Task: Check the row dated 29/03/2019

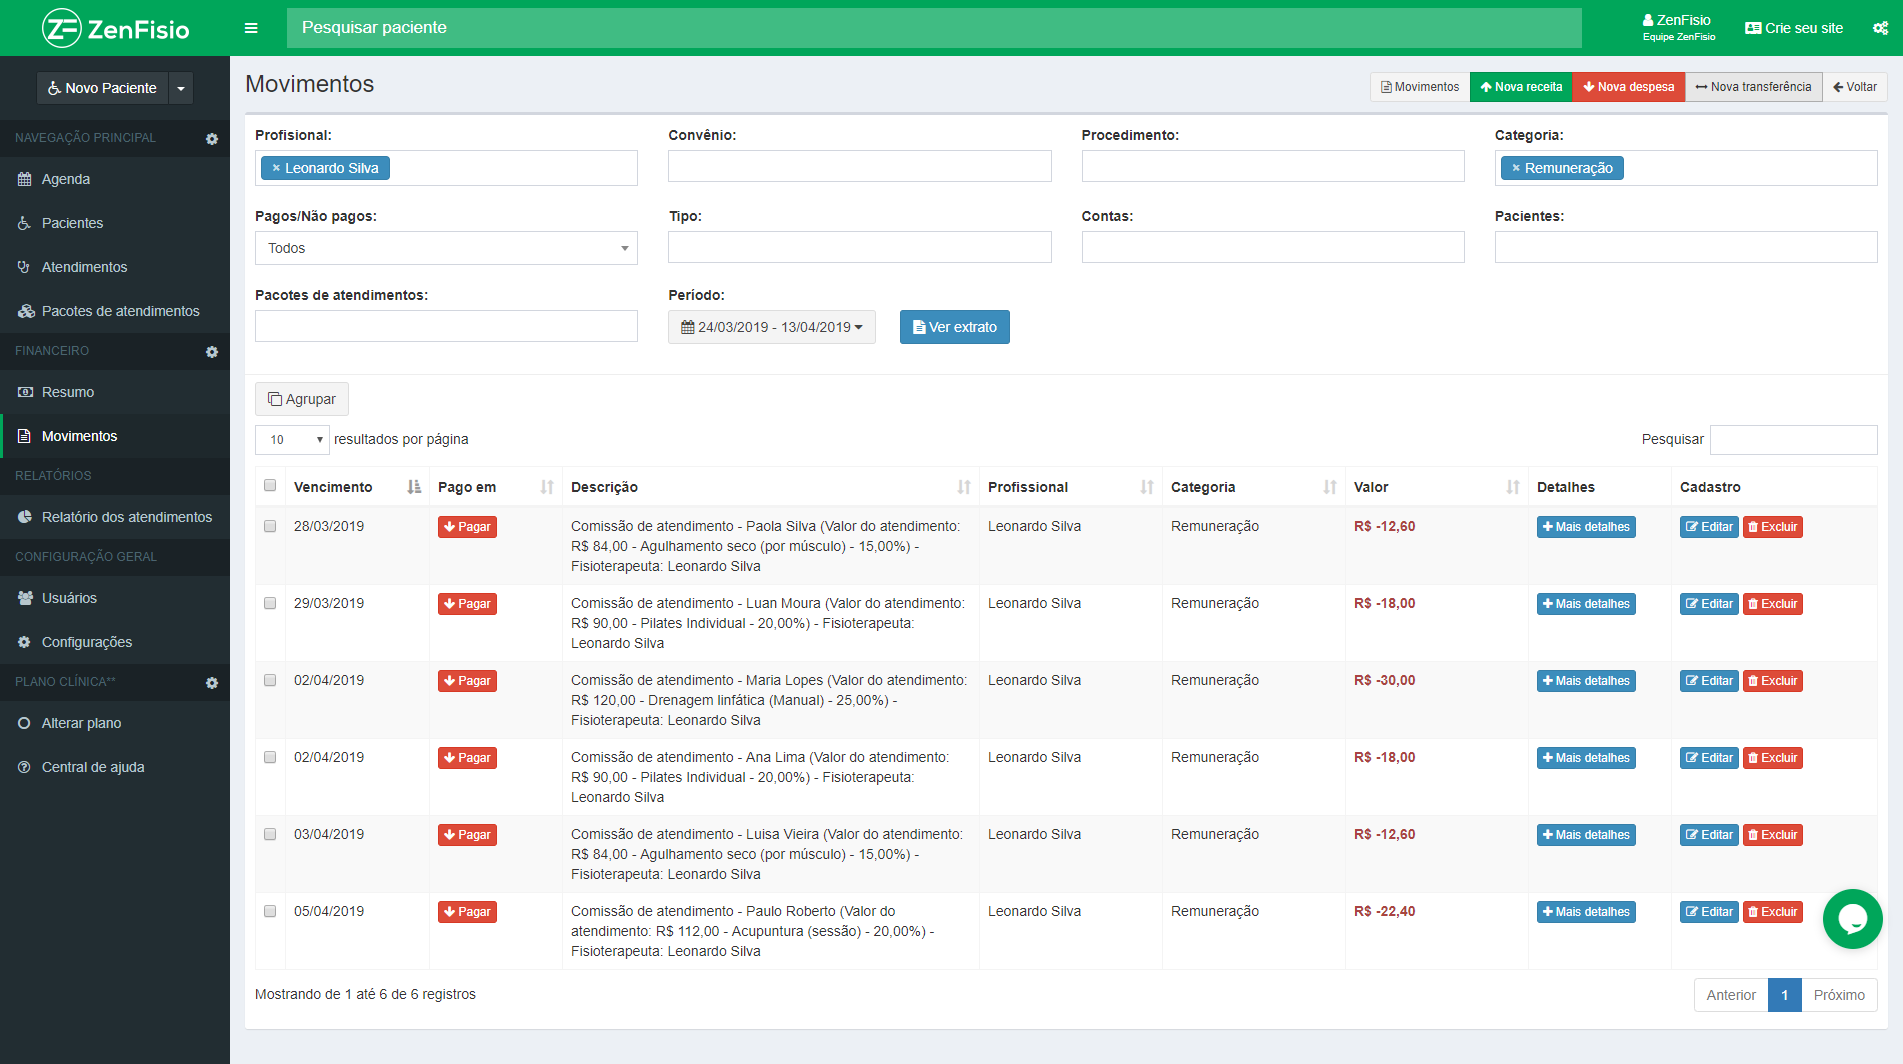Action: point(270,603)
